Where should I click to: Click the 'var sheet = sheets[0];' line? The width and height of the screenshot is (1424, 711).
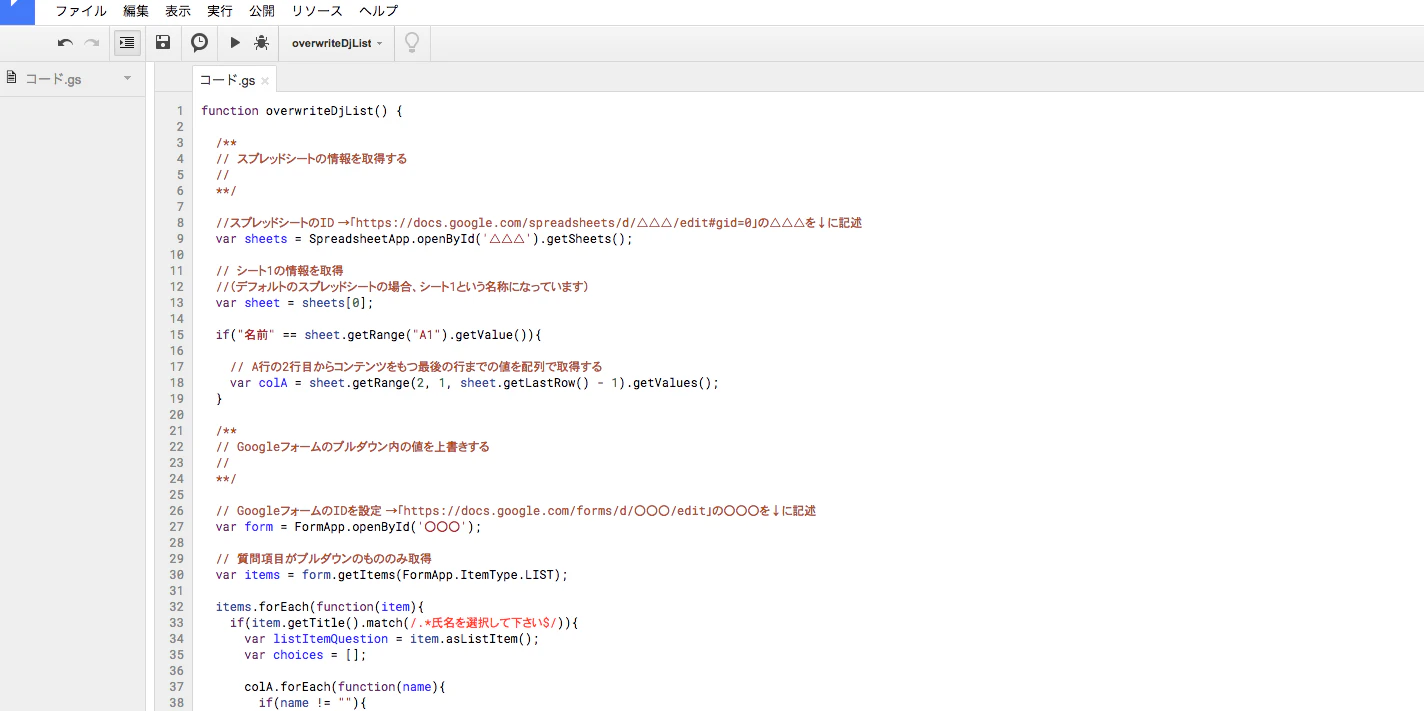coord(294,303)
